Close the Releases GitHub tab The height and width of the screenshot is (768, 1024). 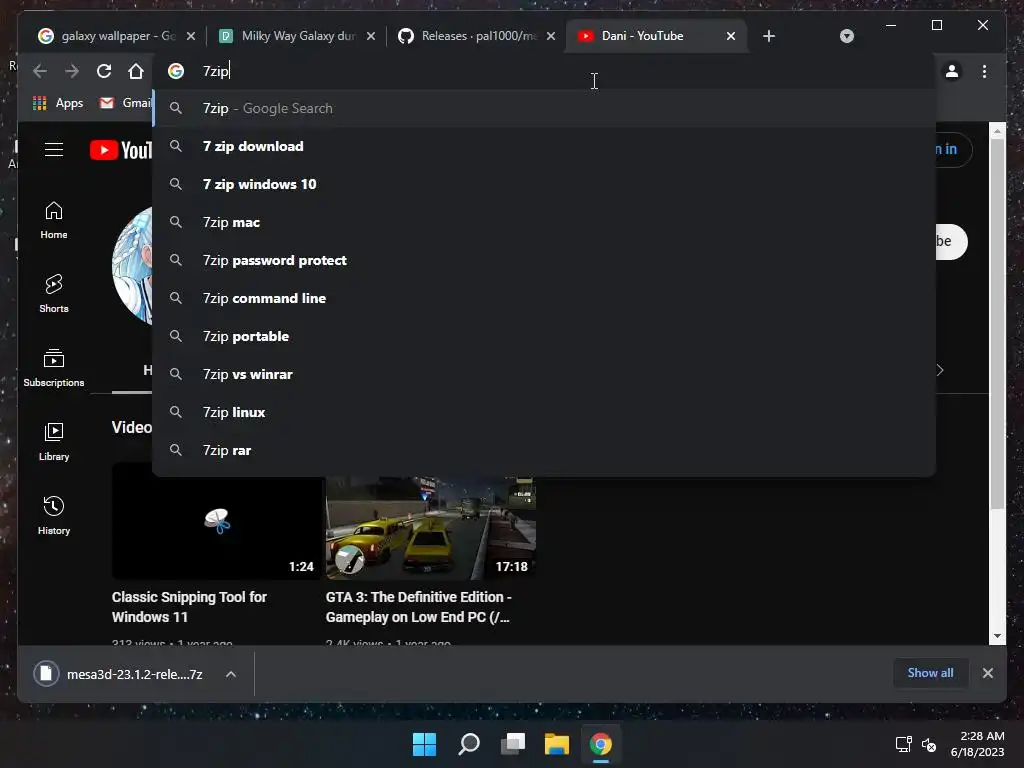coord(551,36)
